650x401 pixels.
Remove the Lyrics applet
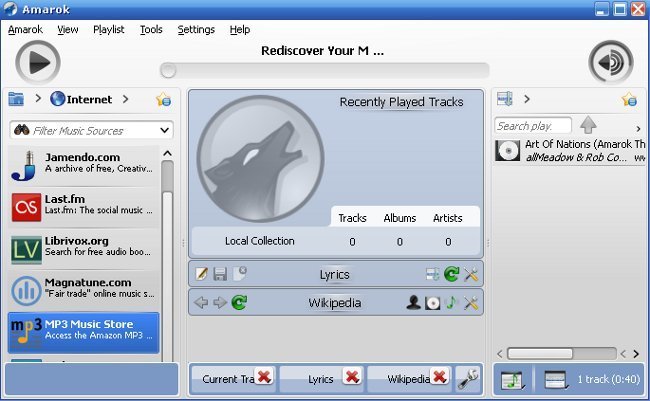[352, 377]
